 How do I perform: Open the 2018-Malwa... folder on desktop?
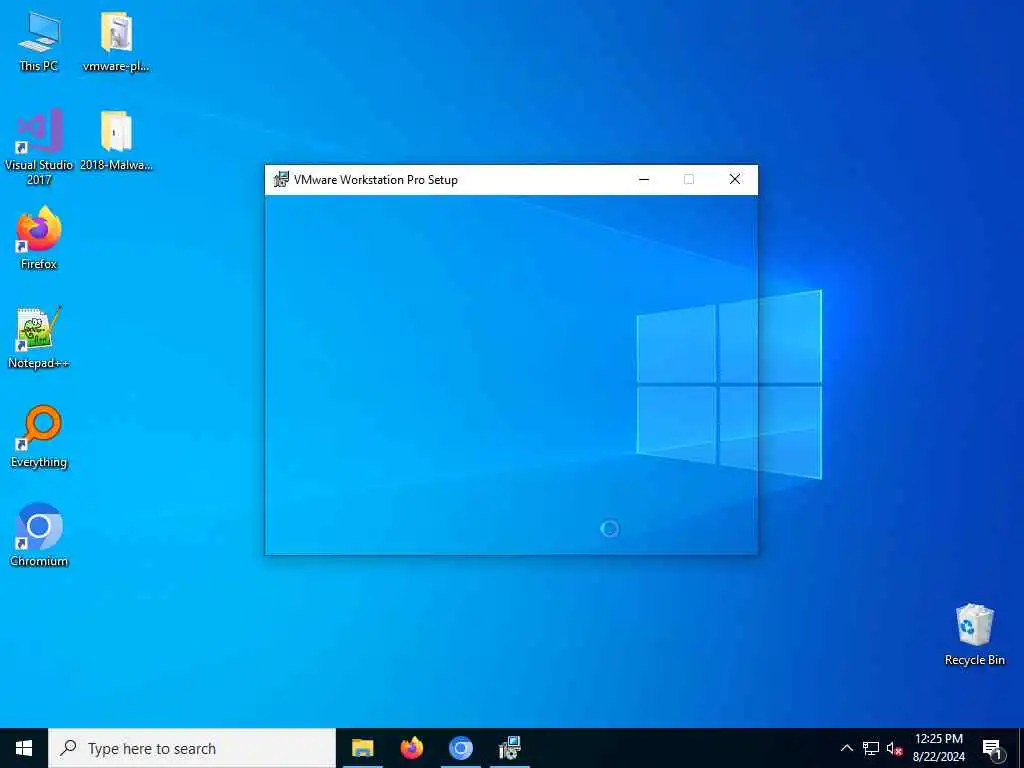click(116, 140)
